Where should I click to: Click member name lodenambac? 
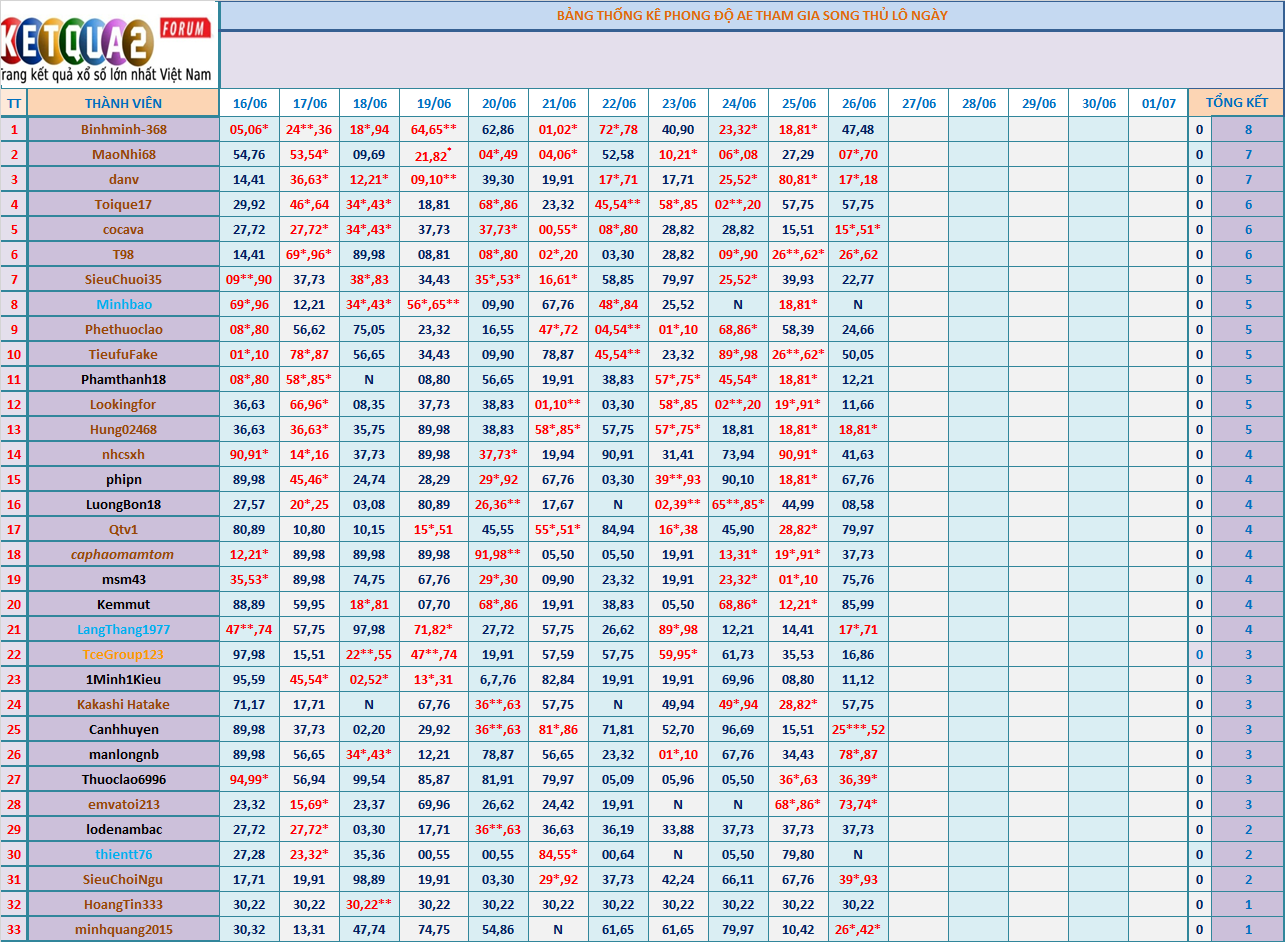(x=123, y=829)
